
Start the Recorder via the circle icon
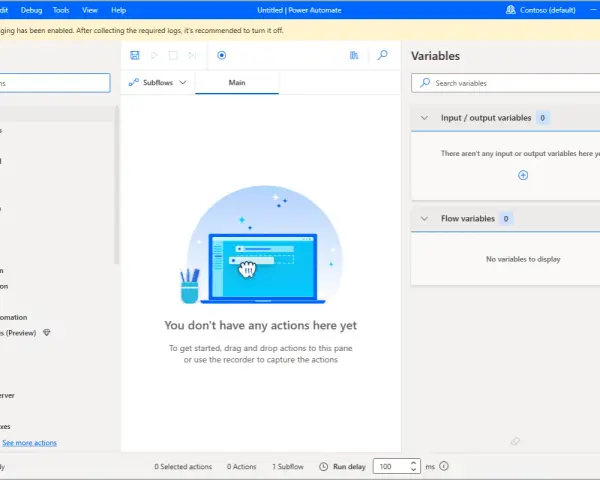pyautogui.click(x=222, y=55)
